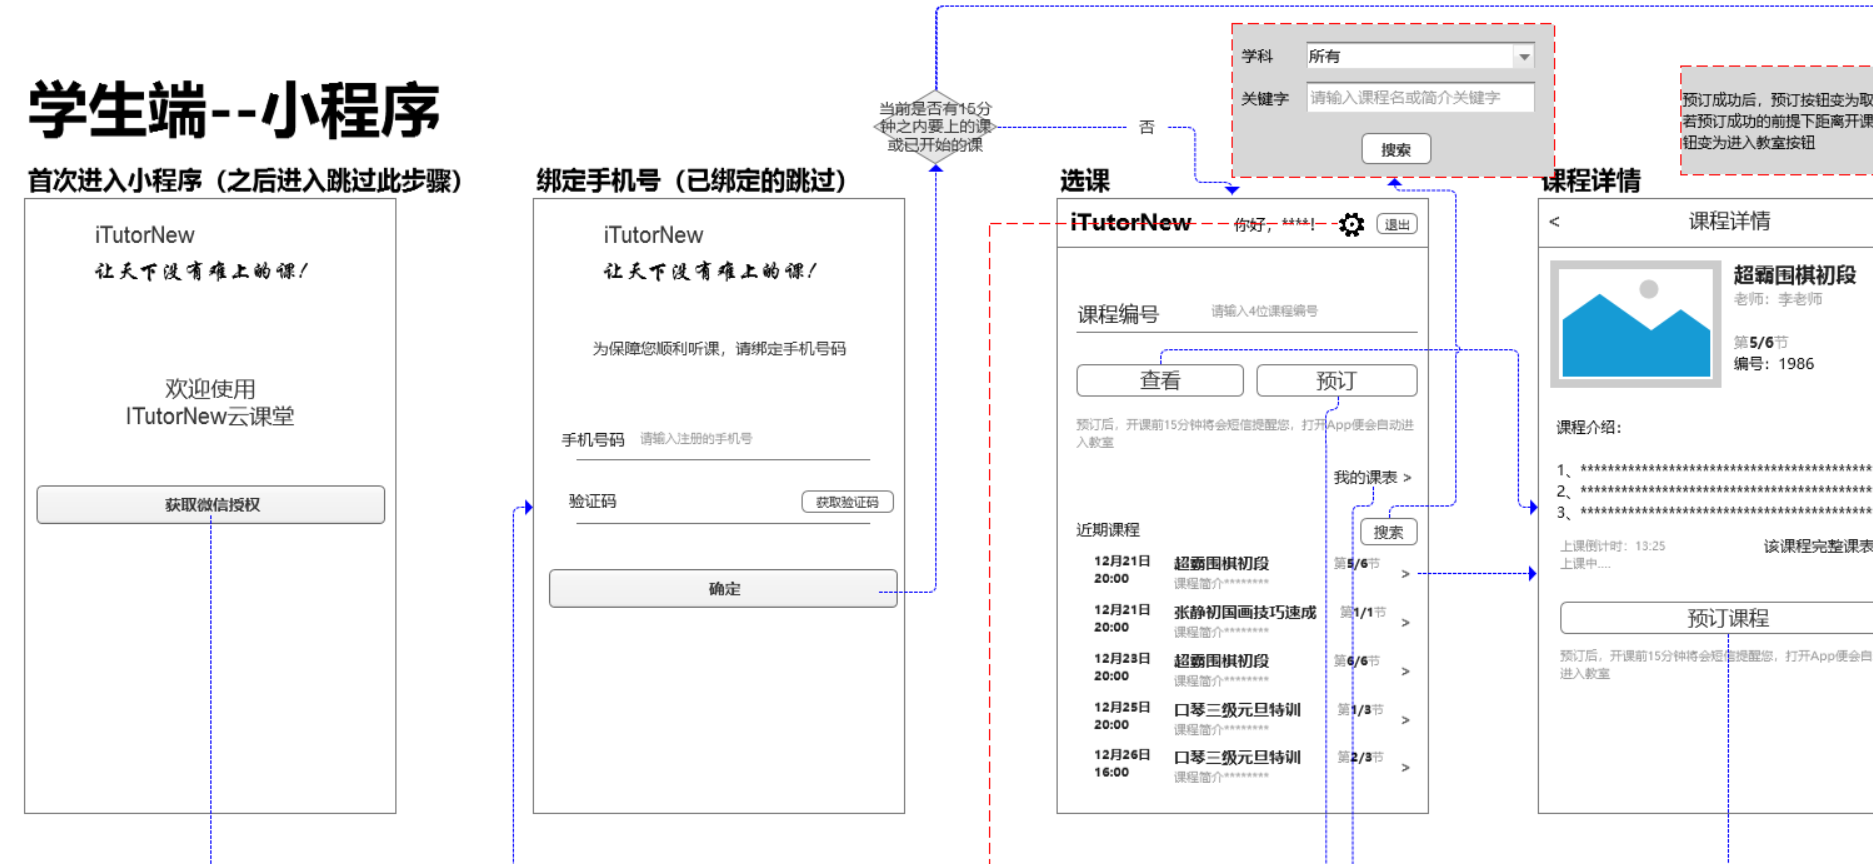Click 为保障您顺利听课 instruction text
This screenshot has height=864, width=1873.
coord(718,348)
